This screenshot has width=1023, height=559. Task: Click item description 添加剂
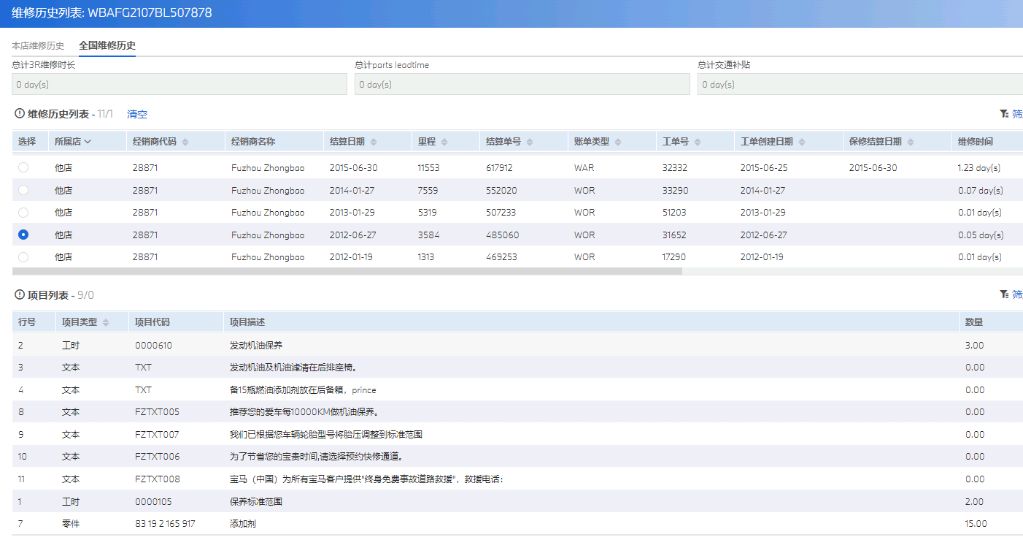pos(243,524)
